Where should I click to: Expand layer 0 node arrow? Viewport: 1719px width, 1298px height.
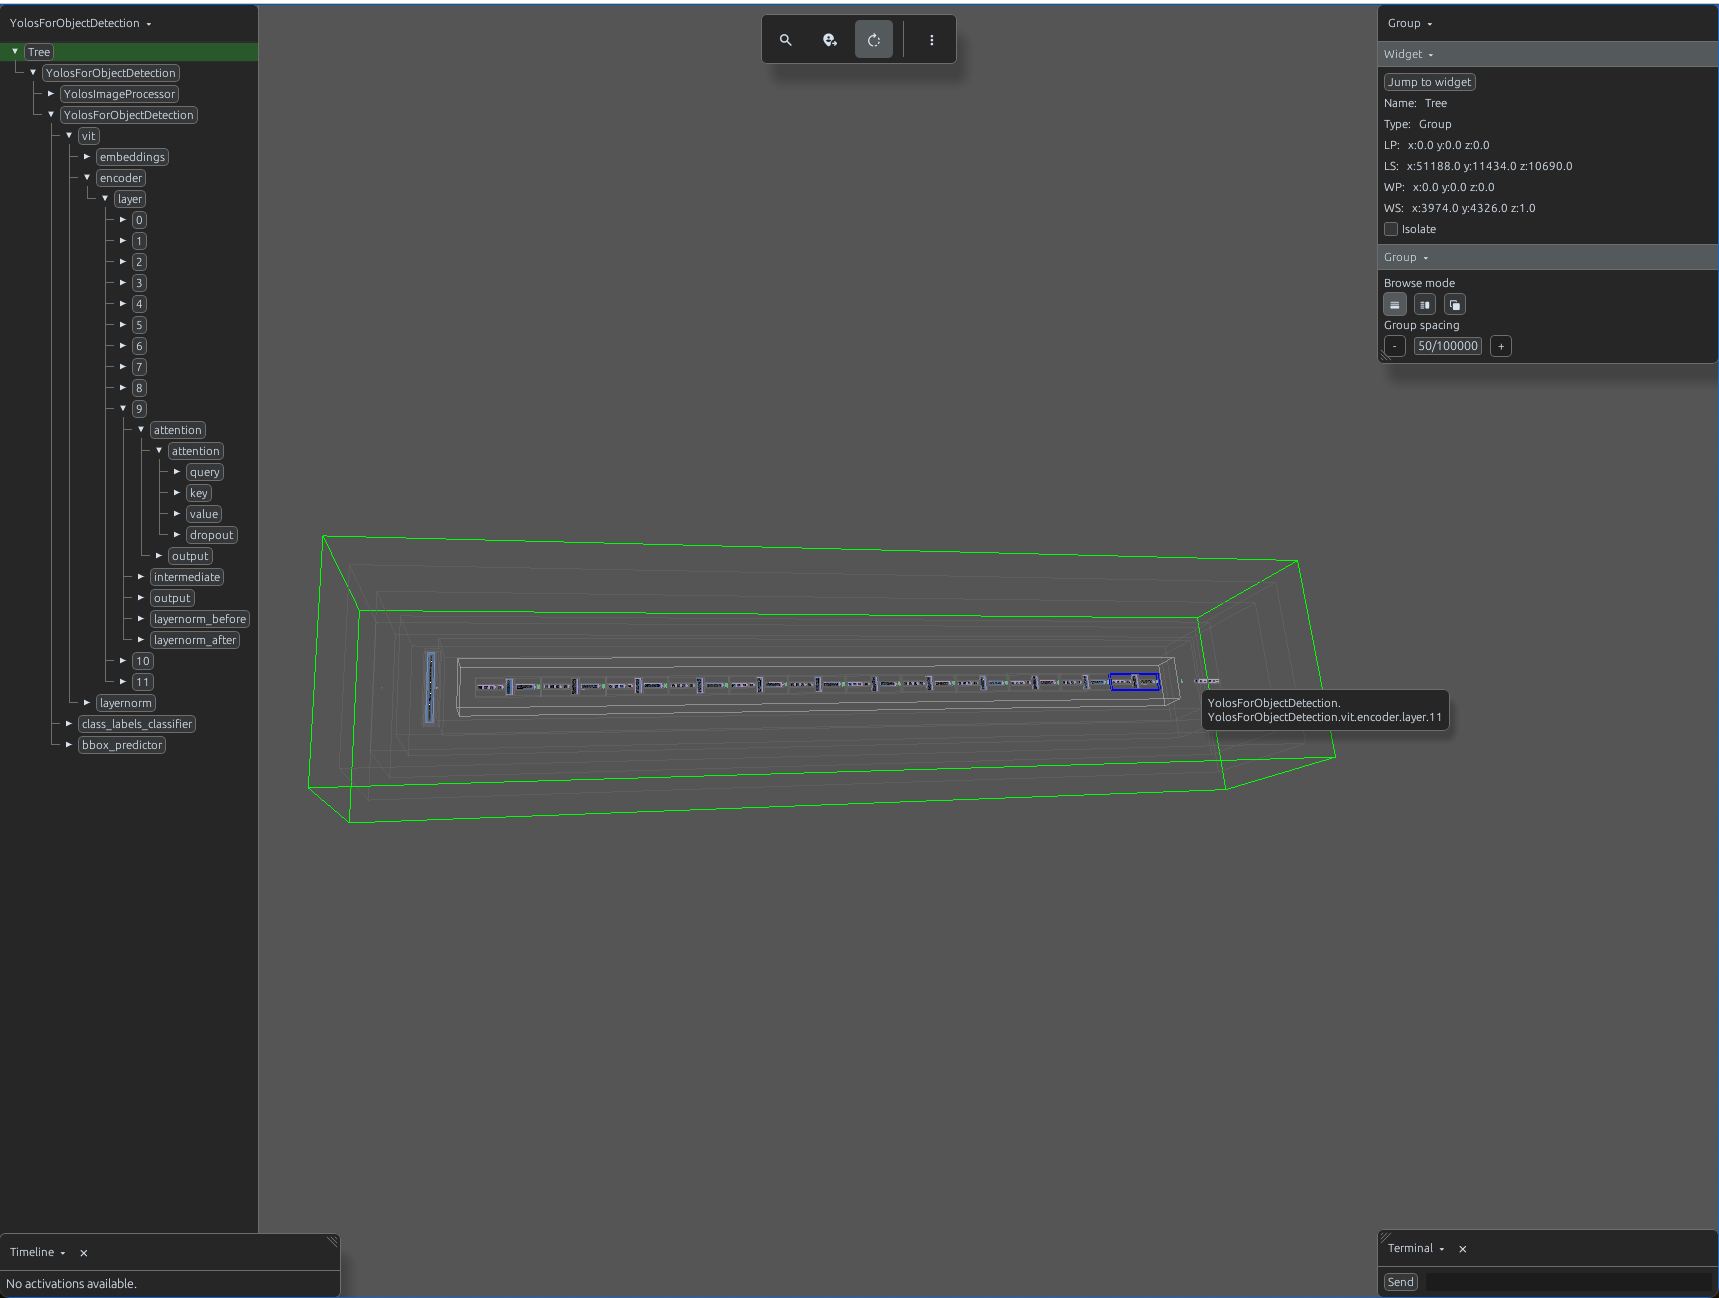tap(123, 219)
